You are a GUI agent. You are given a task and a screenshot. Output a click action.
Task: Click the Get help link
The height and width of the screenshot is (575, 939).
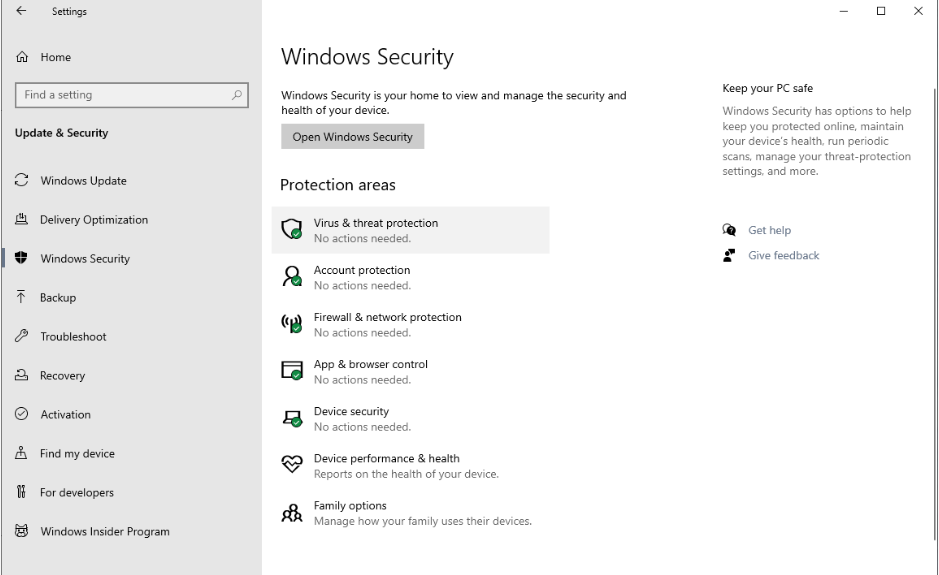pyautogui.click(x=769, y=231)
